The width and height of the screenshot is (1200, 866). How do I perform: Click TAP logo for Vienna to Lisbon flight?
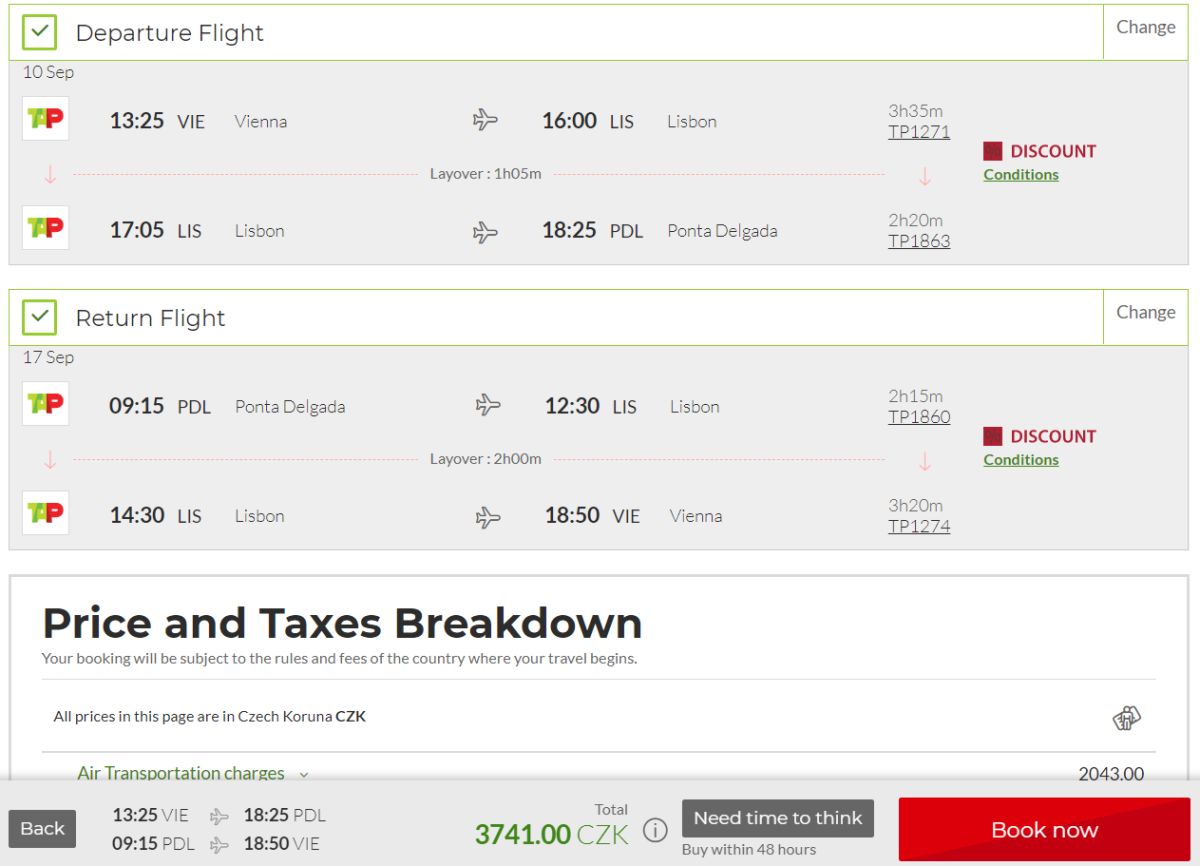click(x=45, y=119)
